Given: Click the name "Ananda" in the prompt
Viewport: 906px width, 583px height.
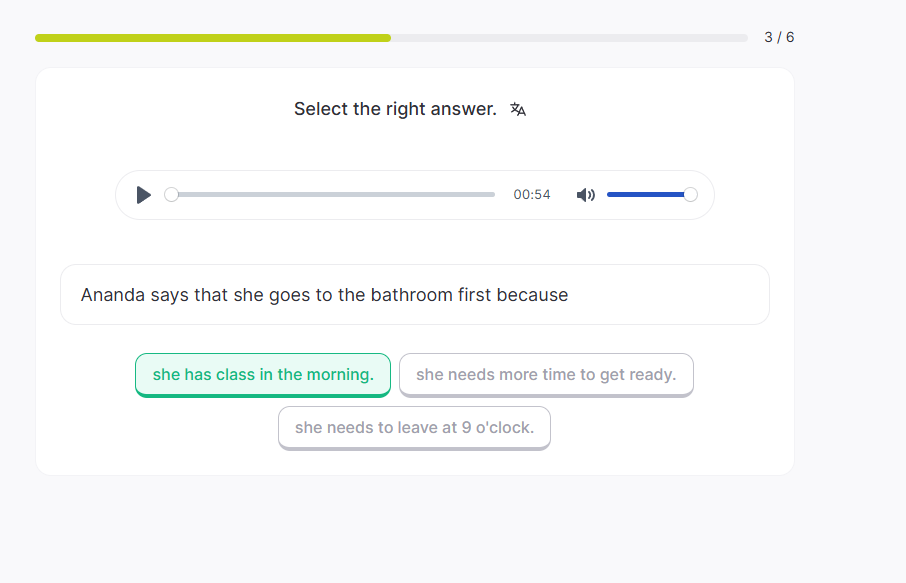Looking at the screenshot, I should click(112, 295).
